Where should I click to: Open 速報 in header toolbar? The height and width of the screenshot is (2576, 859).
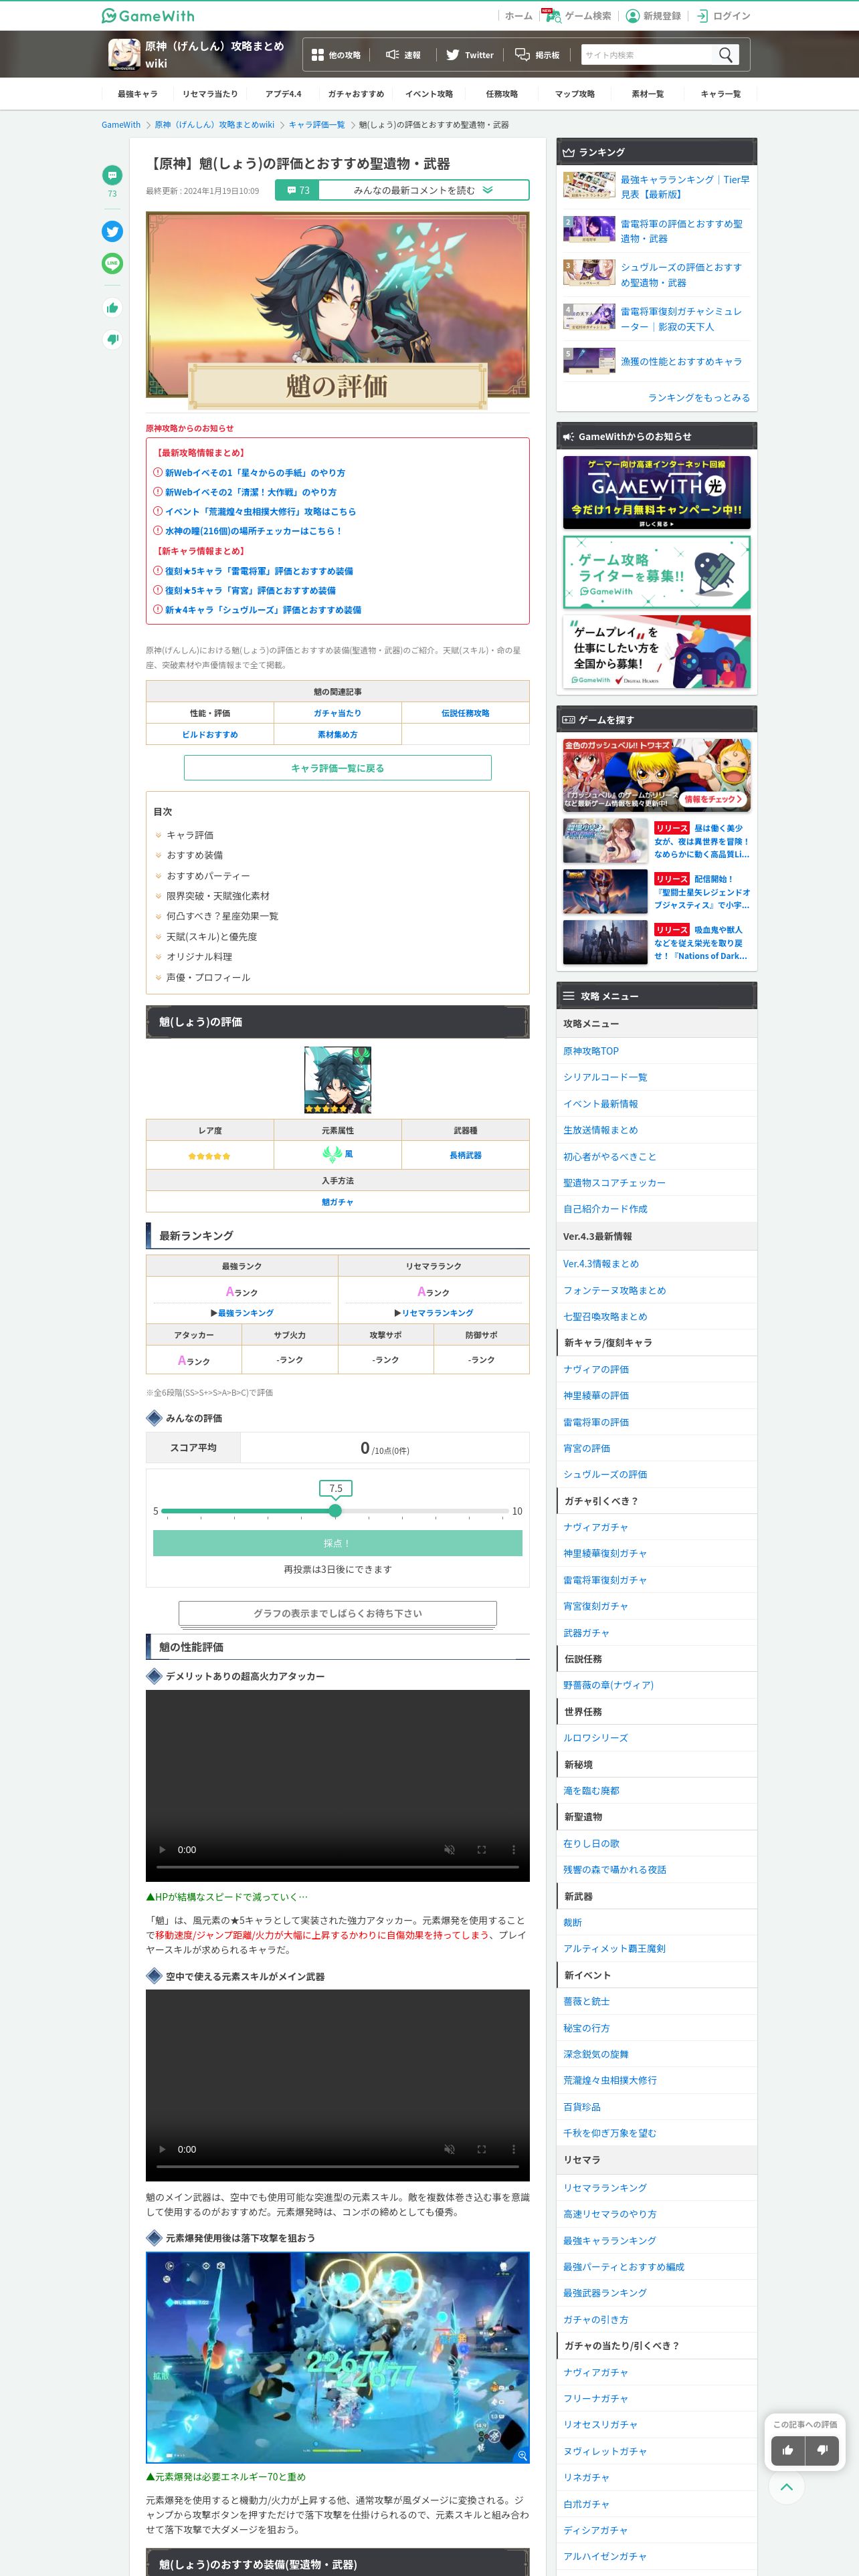tap(403, 55)
